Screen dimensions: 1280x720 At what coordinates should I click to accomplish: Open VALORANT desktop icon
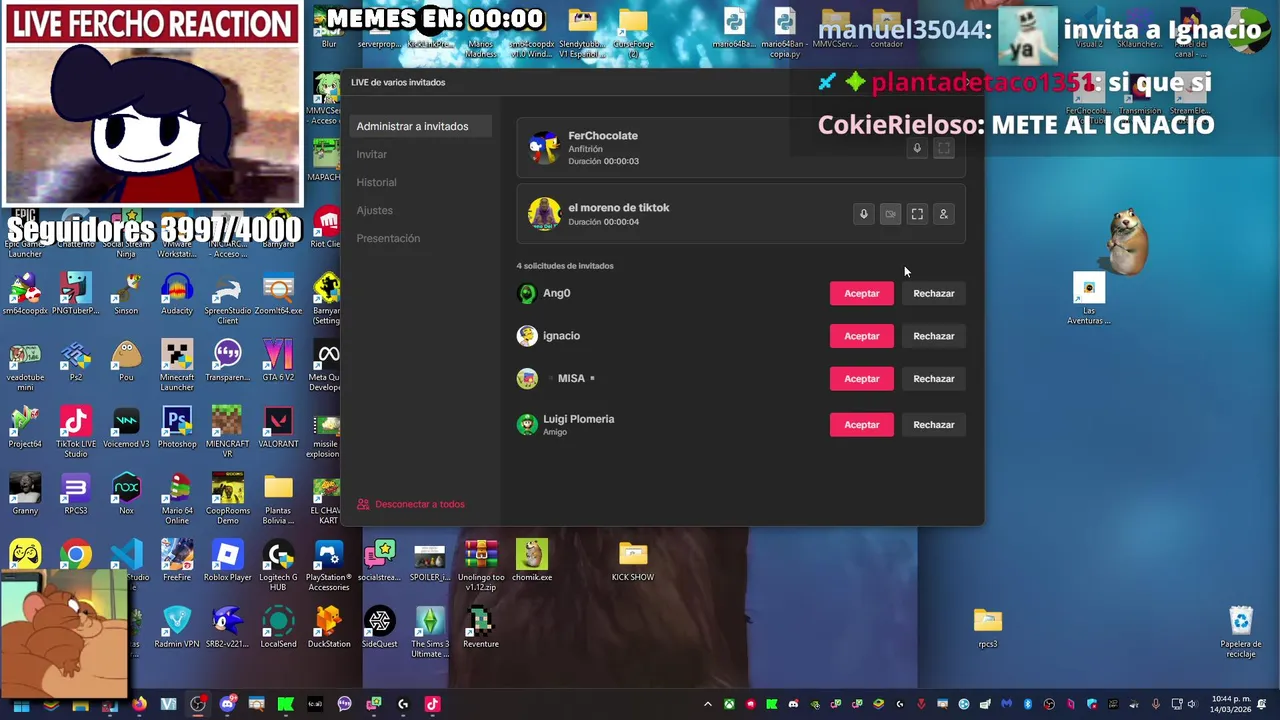click(x=278, y=427)
